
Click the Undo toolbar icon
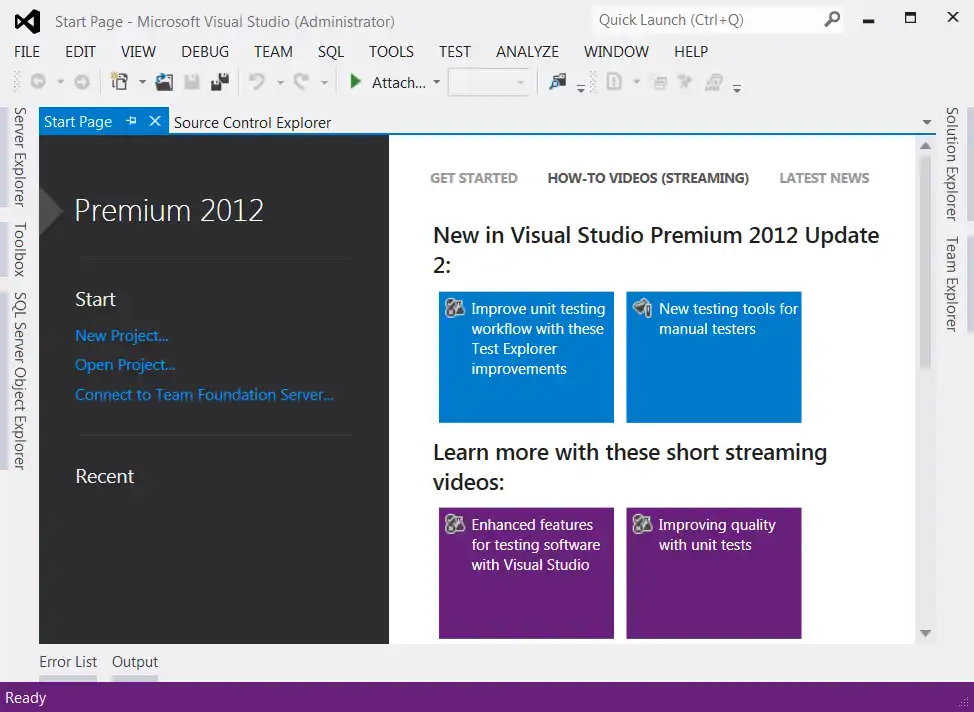pyautogui.click(x=257, y=81)
